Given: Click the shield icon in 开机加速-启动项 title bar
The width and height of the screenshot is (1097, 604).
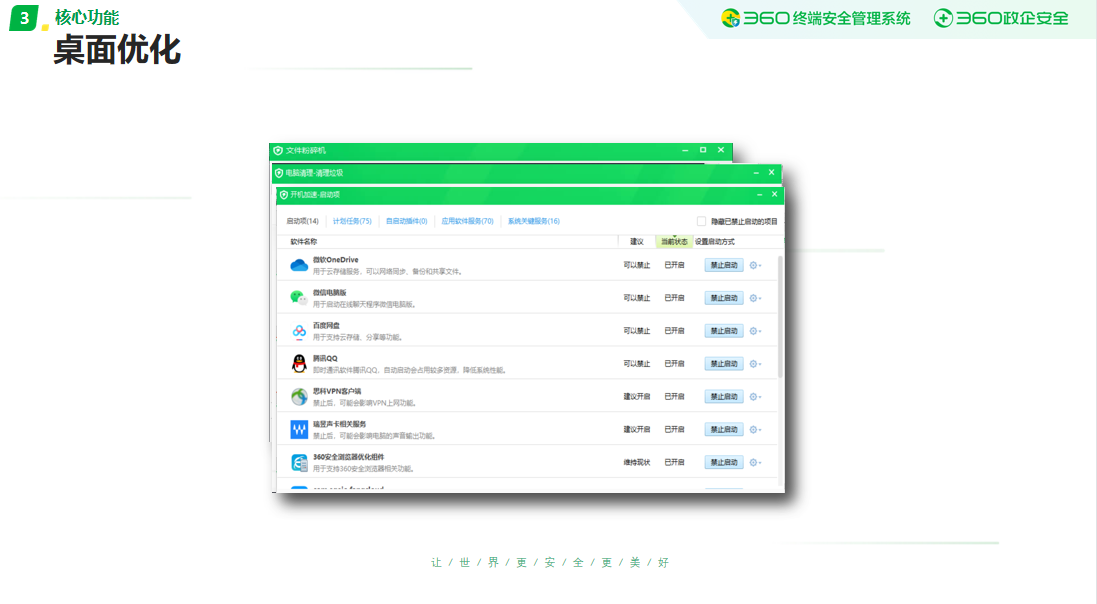Looking at the screenshot, I should point(284,195).
